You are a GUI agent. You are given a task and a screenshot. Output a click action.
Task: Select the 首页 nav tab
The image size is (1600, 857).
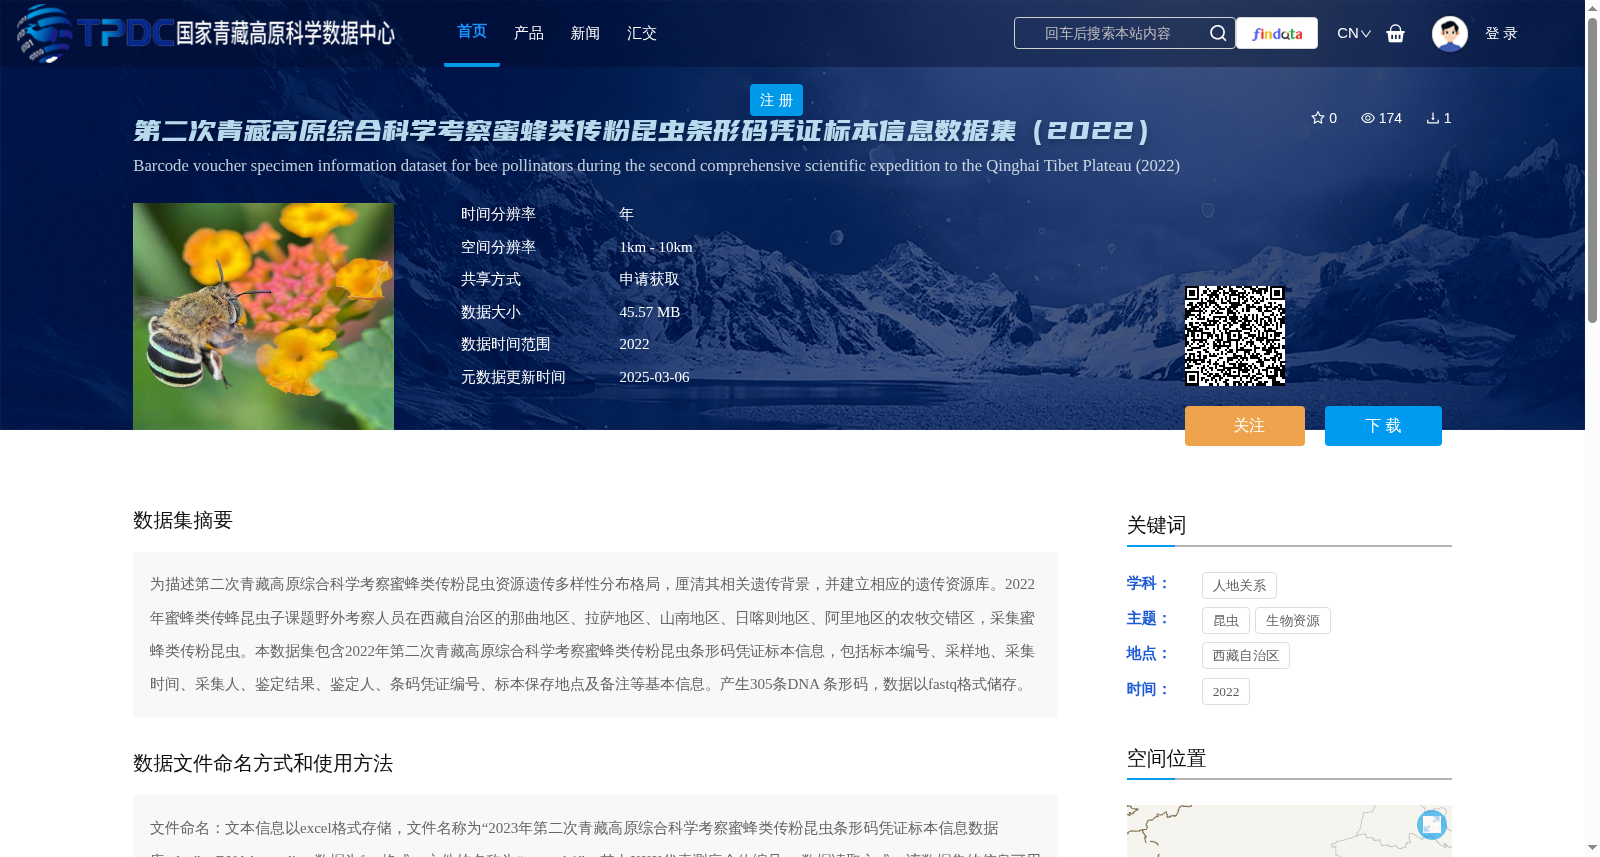(472, 32)
